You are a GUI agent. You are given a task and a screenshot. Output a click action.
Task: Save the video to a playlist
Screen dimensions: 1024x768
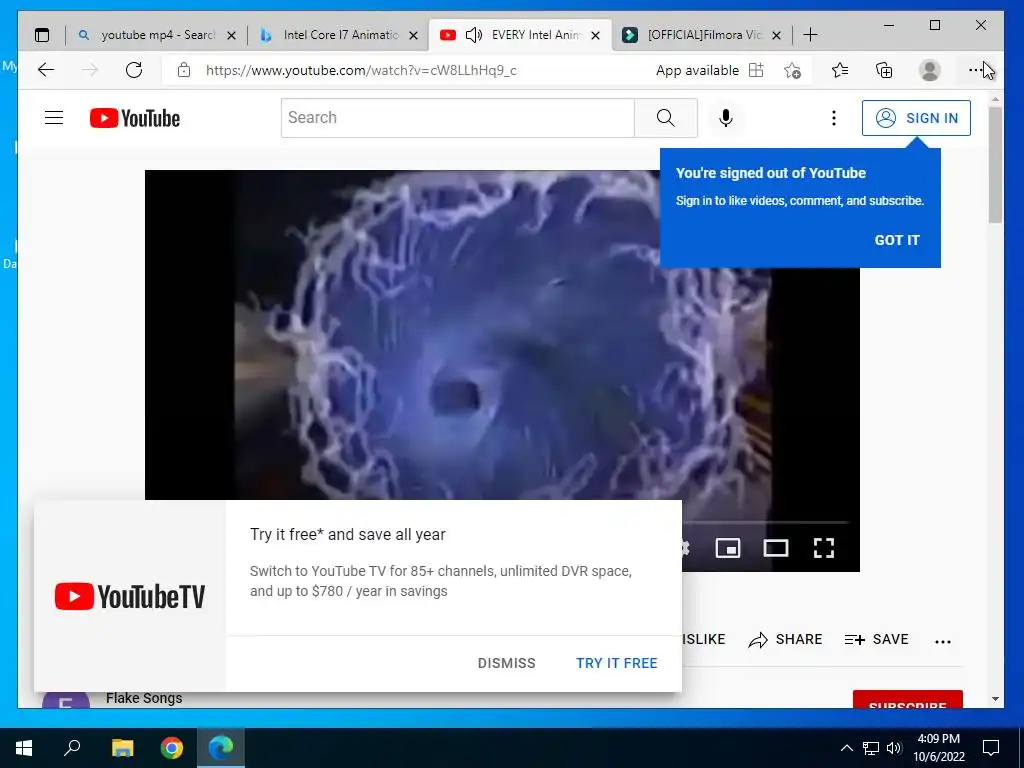coord(876,639)
